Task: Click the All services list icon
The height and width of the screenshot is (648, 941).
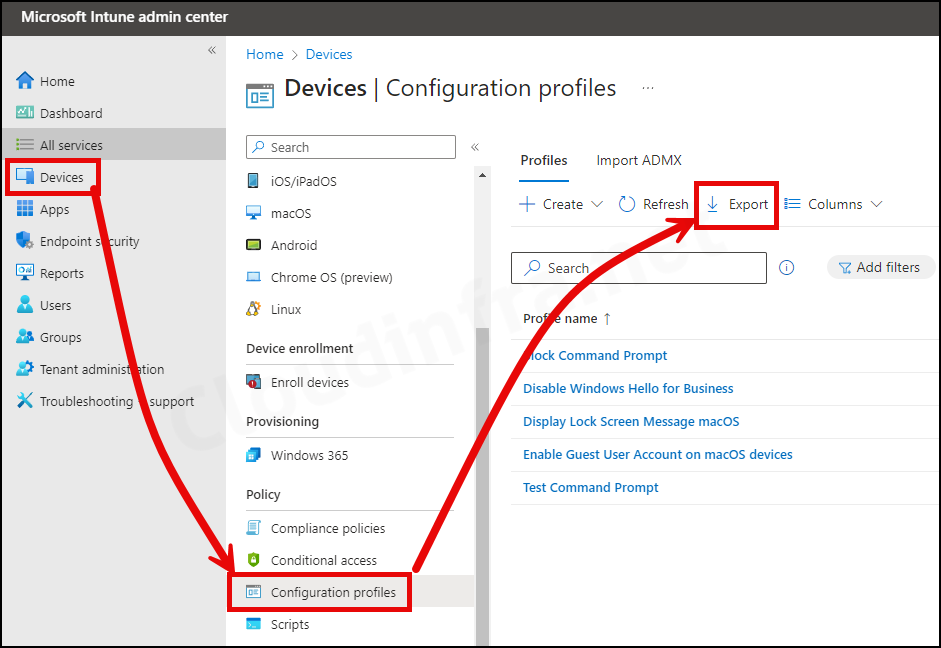Action: click(25, 145)
